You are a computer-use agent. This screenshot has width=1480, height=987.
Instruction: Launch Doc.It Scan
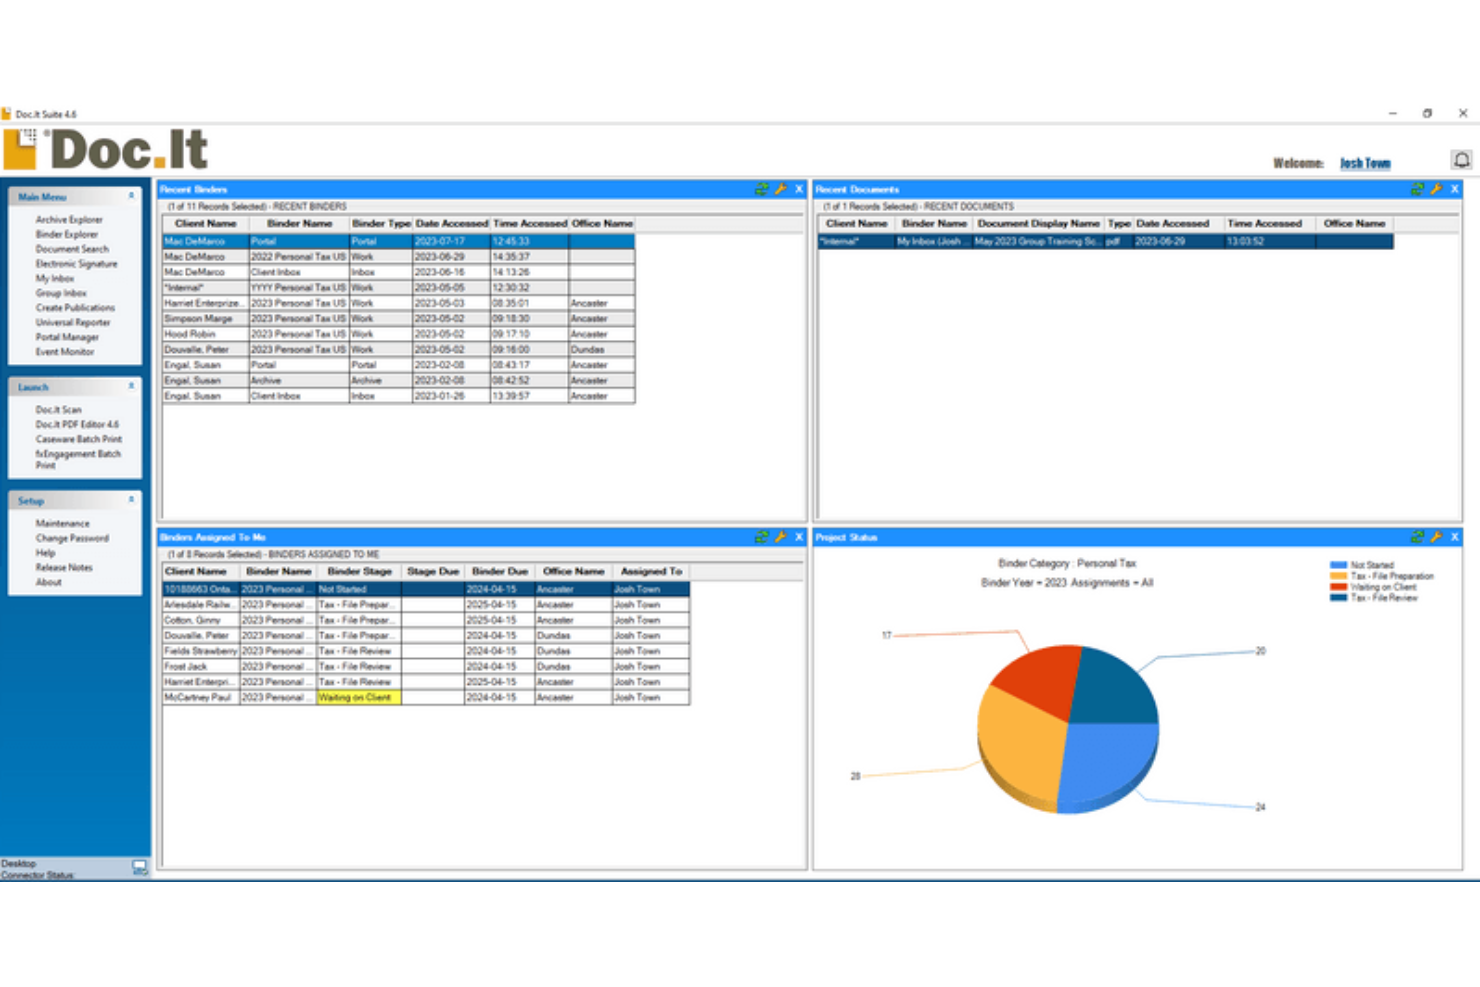[59, 410]
